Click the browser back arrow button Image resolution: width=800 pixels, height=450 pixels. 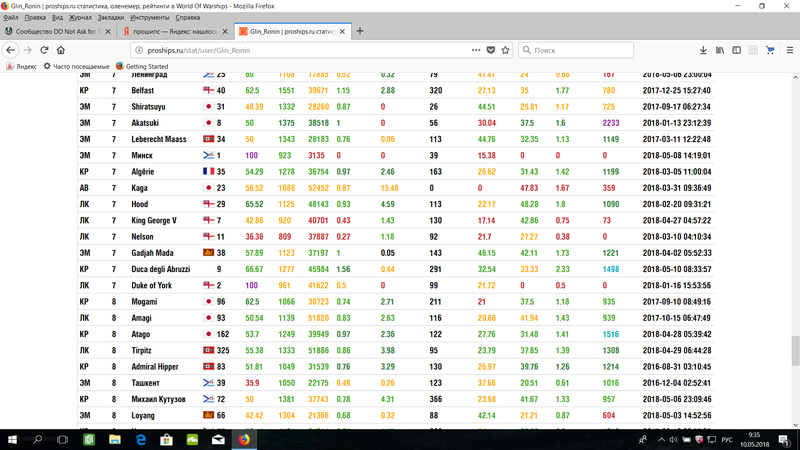pyautogui.click(x=10, y=49)
